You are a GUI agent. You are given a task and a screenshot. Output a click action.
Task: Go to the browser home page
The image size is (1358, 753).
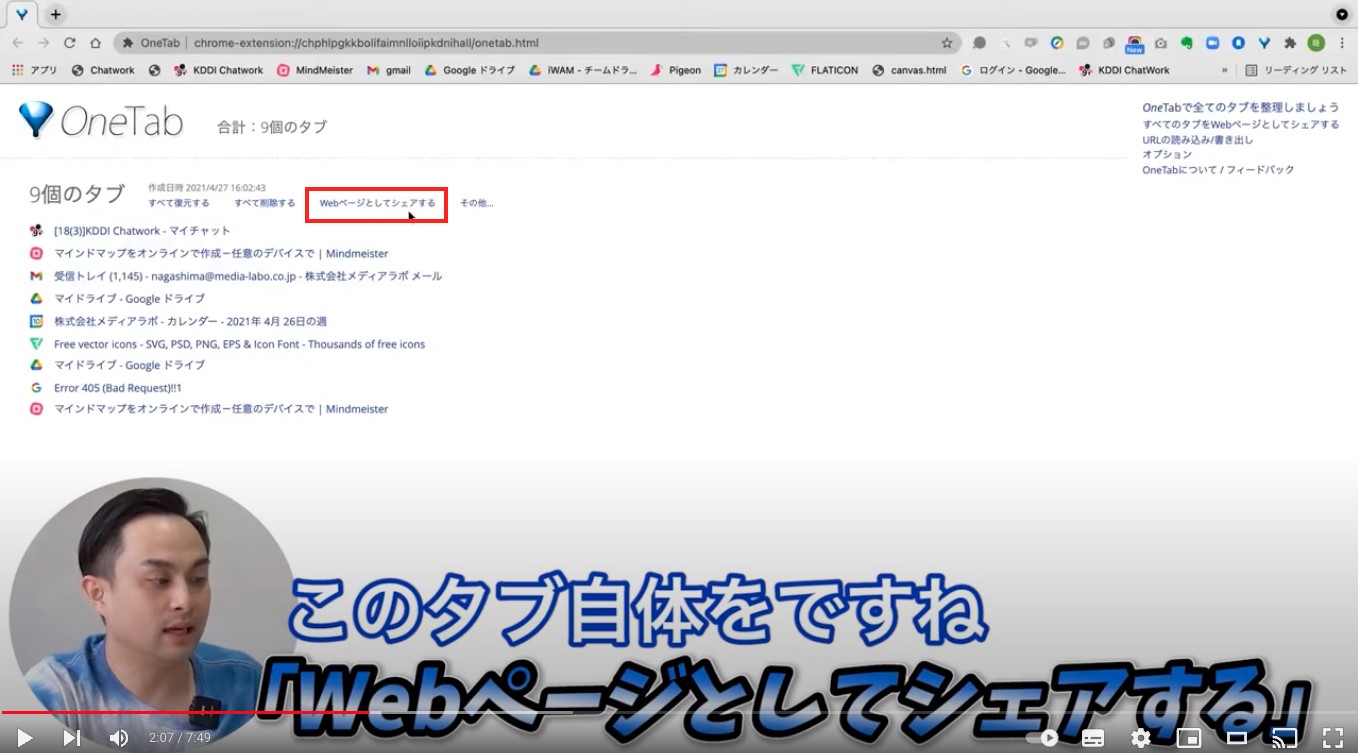(x=95, y=43)
